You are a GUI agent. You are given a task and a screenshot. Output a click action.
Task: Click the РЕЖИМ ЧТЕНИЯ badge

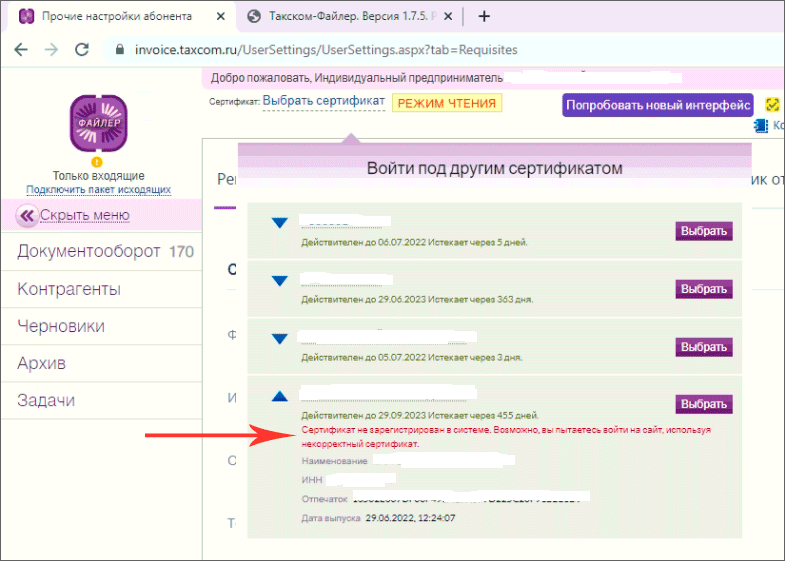447,103
